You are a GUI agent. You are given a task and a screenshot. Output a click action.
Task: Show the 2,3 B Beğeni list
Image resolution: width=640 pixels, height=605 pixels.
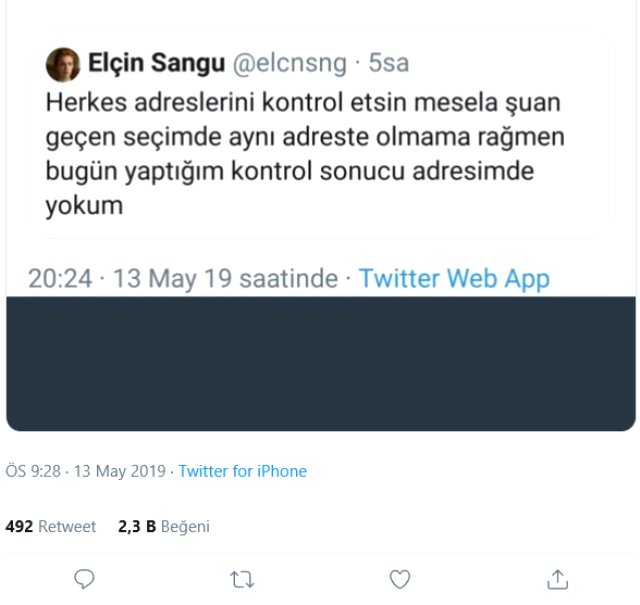(x=163, y=526)
